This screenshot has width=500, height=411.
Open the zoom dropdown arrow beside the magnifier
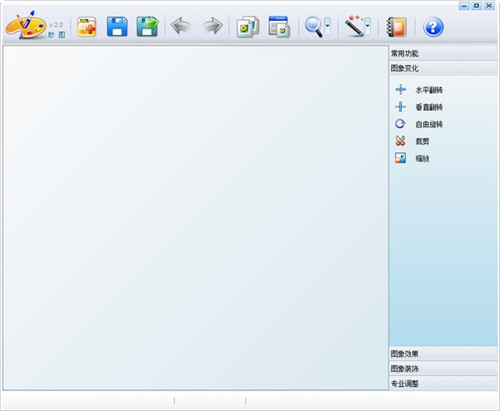coord(328,26)
